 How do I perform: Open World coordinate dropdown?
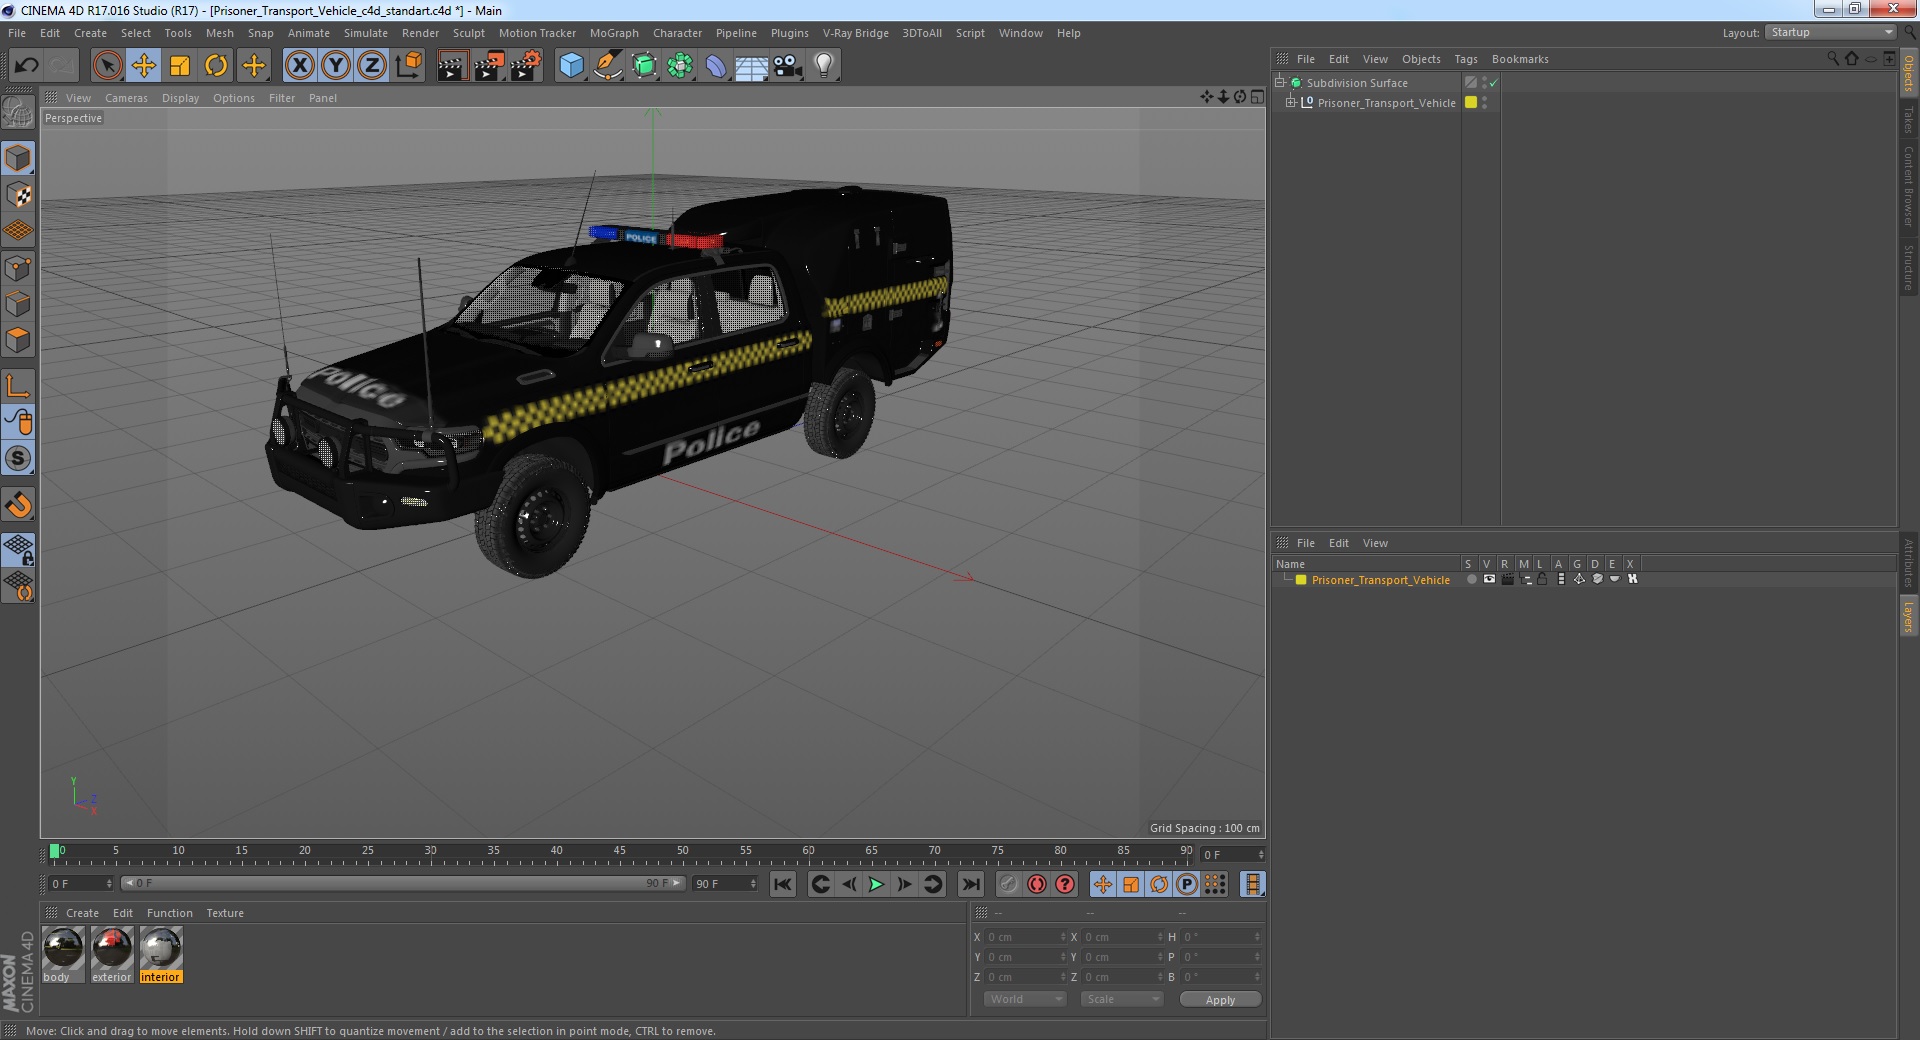1024,999
